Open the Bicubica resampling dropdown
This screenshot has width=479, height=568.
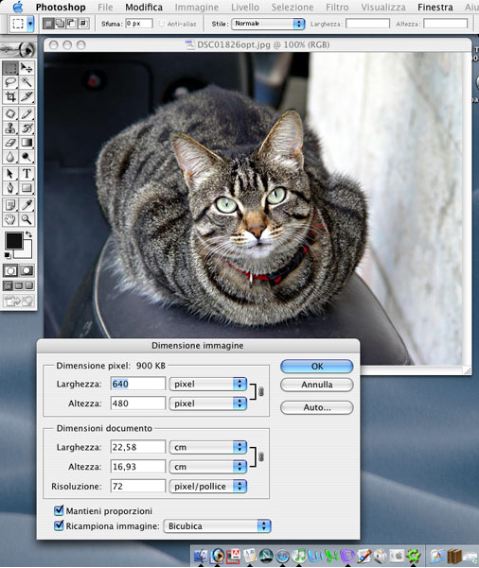(x=217, y=526)
